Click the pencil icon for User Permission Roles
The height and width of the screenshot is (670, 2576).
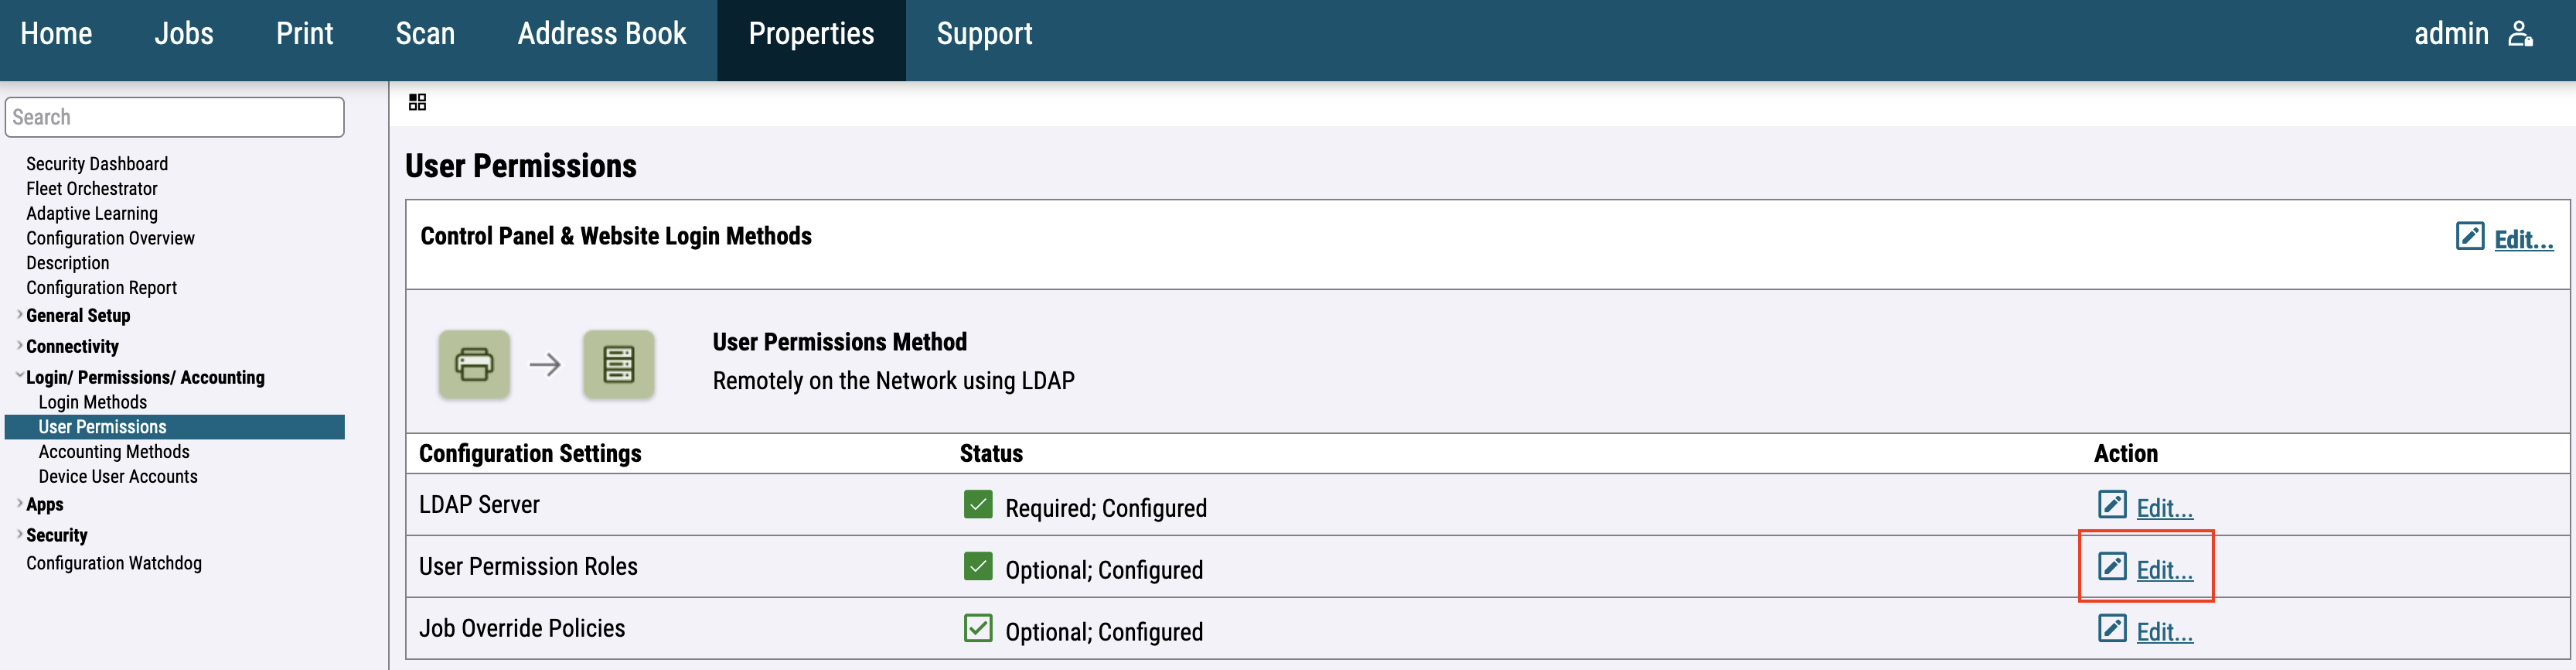pyautogui.click(x=2111, y=566)
